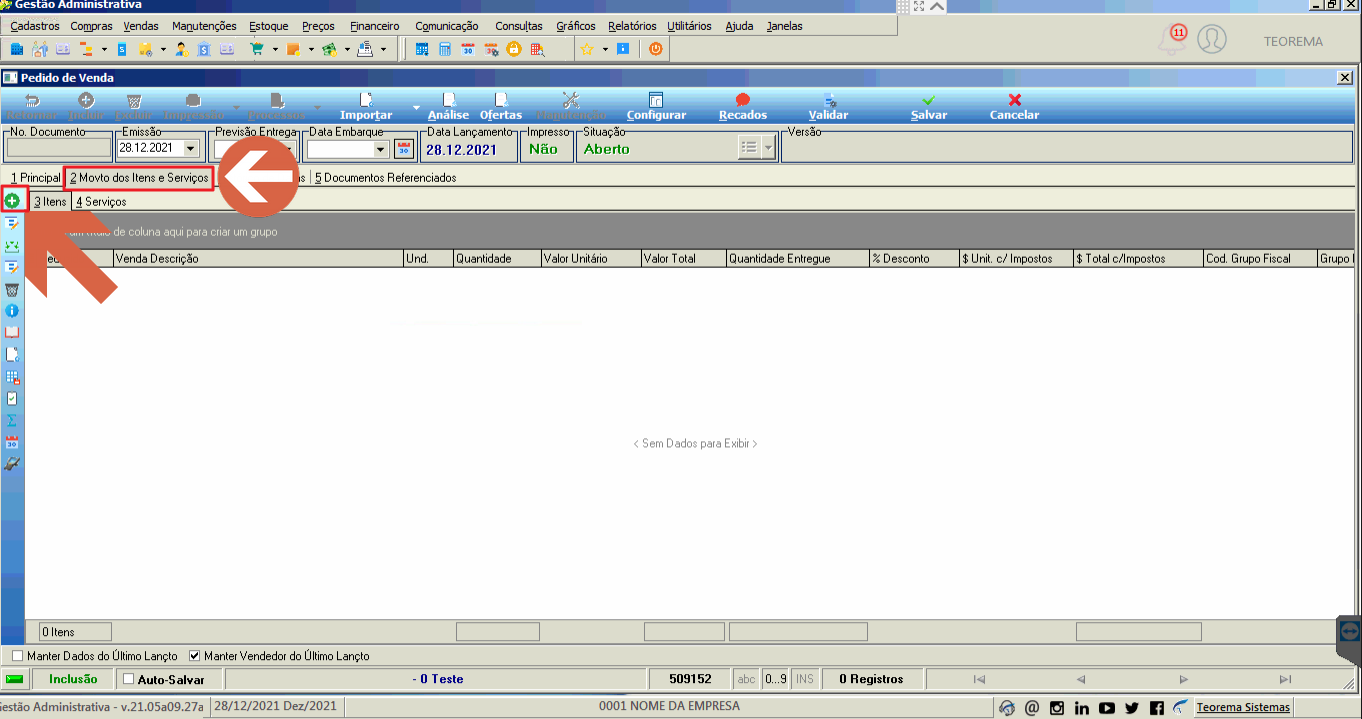Open the Teorema Sistemas link

[1243, 708]
